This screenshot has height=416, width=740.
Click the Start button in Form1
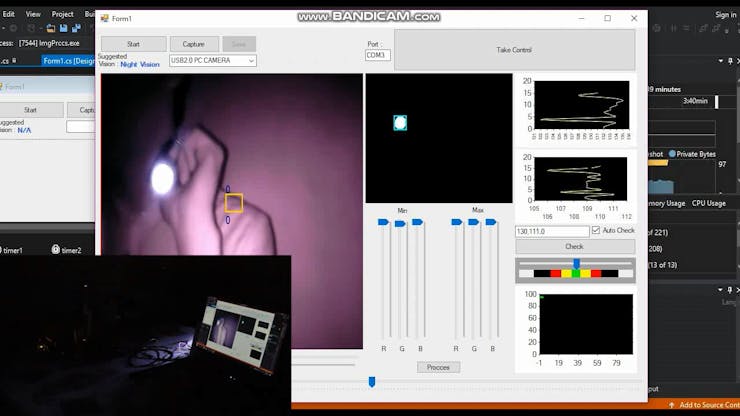click(134, 44)
